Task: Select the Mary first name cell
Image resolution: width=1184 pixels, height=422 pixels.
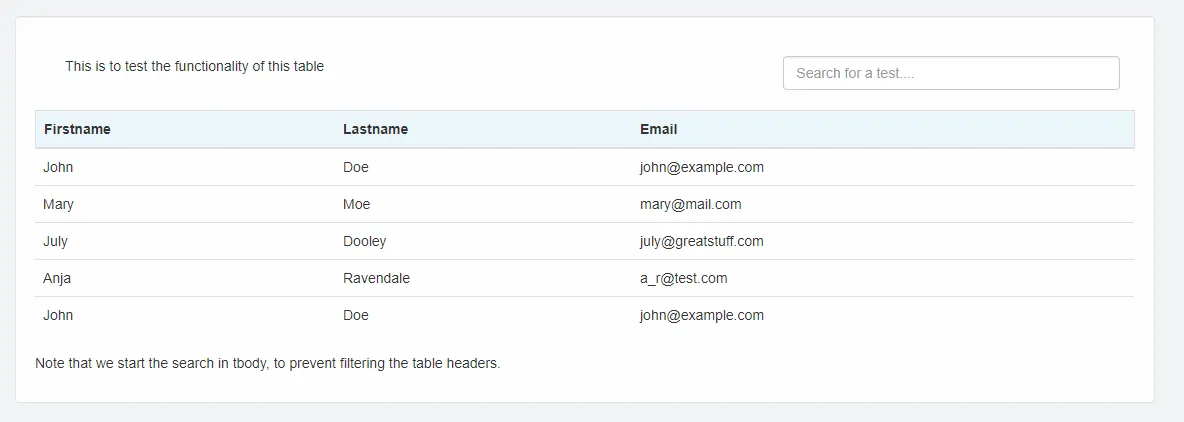Action: pos(58,204)
